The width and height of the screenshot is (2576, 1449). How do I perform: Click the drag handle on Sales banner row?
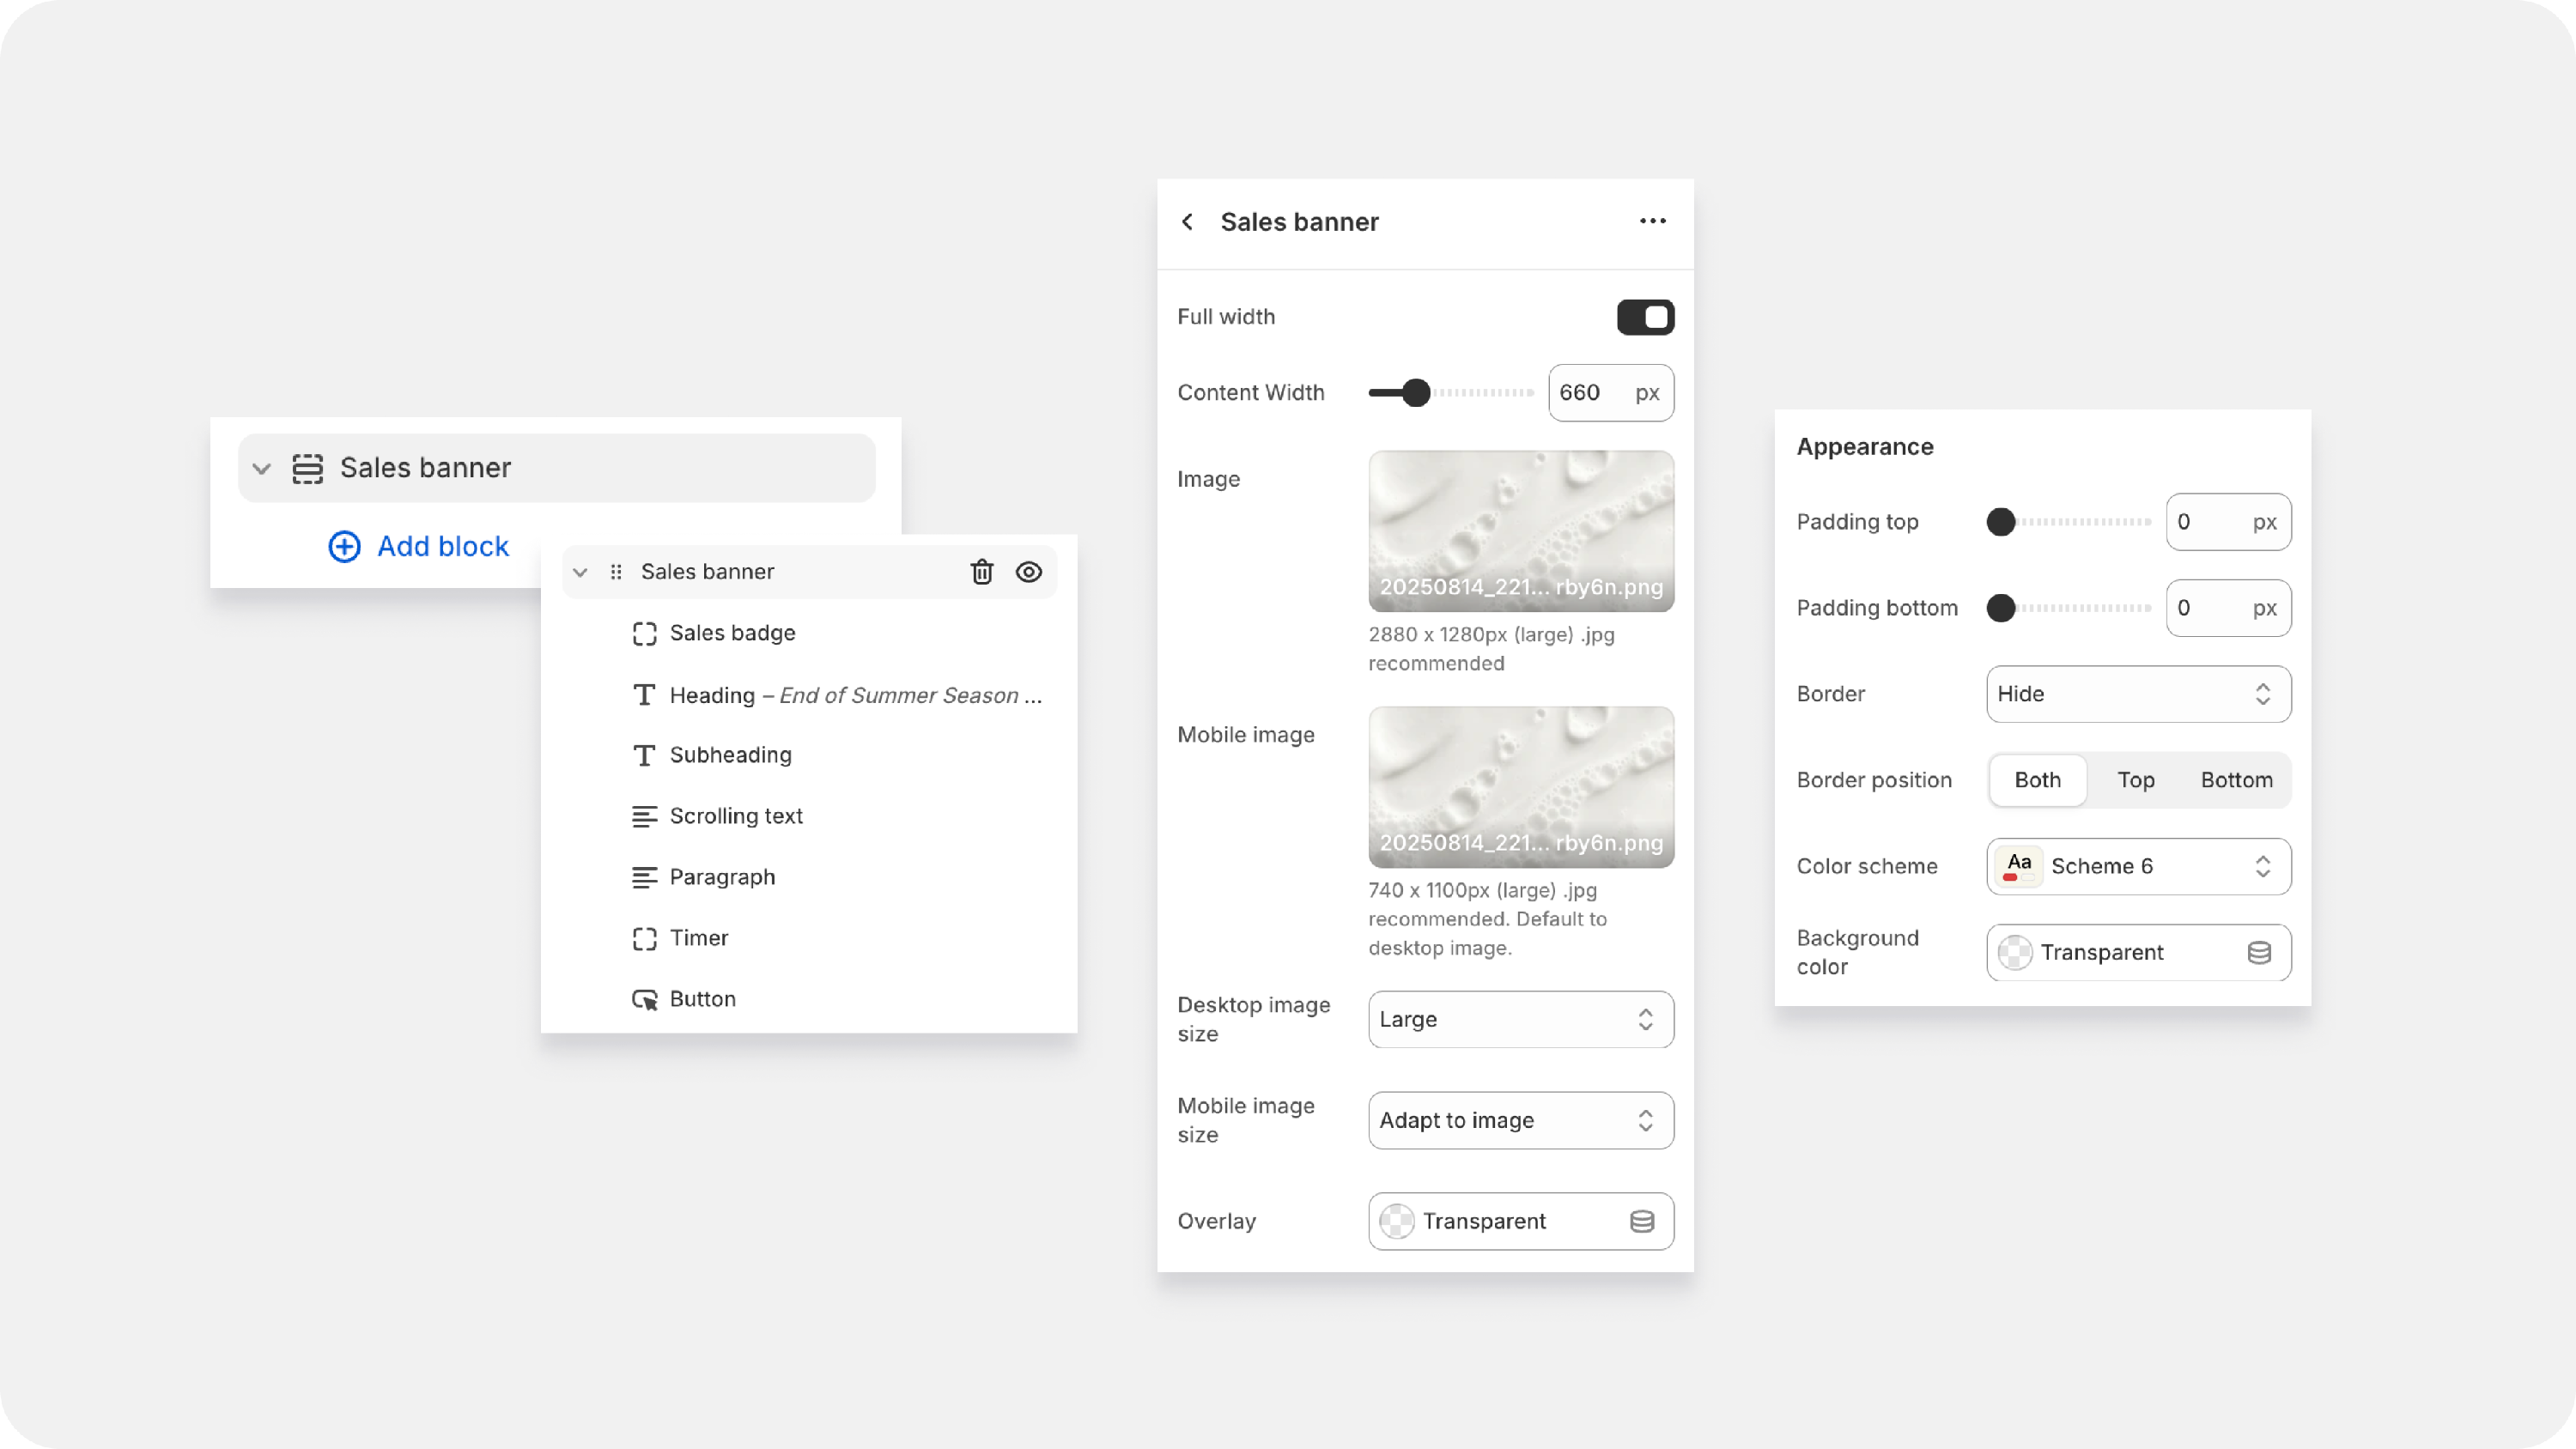[616, 572]
